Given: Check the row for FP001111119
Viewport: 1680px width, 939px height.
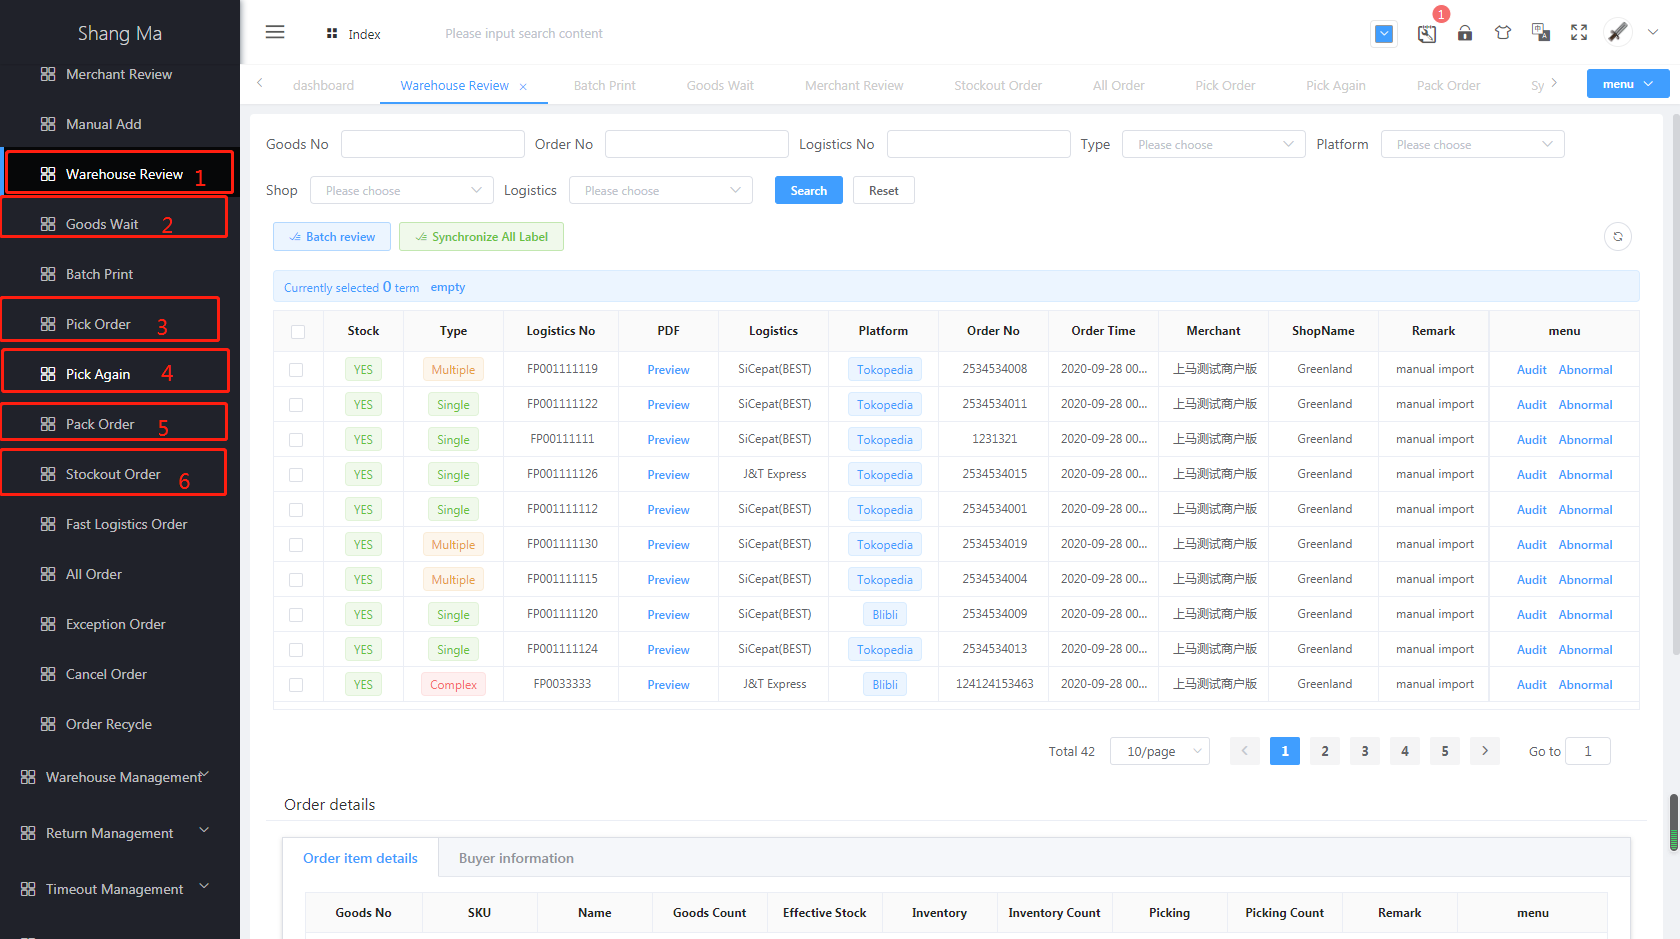Looking at the screenshot, I should pyautogui.click(x=296, y=370).
